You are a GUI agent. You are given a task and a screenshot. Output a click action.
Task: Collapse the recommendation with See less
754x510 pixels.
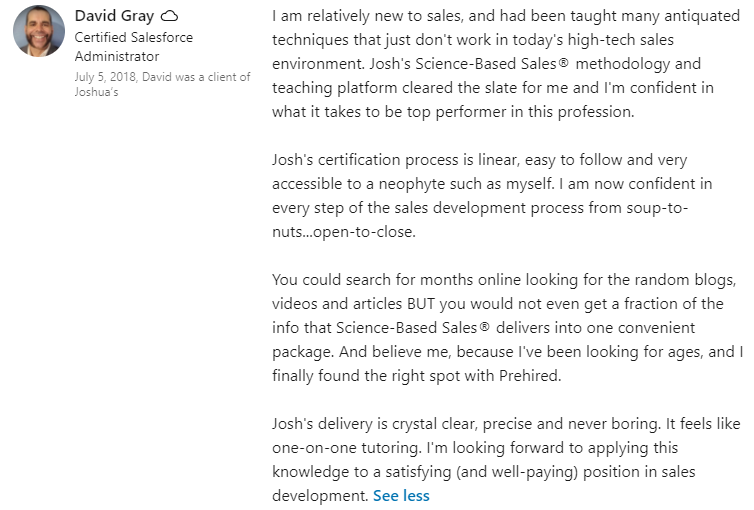click(401, 495)
